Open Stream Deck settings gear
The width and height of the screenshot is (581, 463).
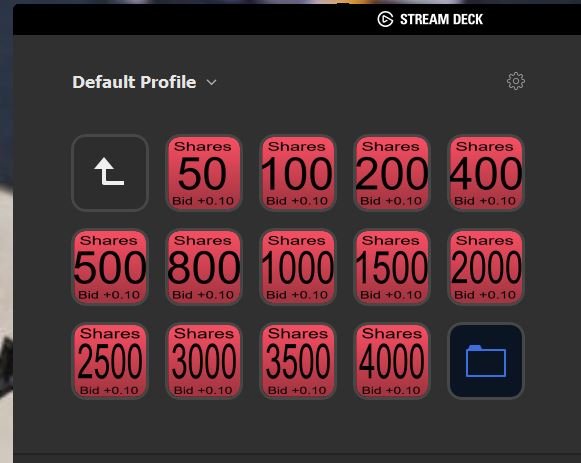tap(515, 81)
